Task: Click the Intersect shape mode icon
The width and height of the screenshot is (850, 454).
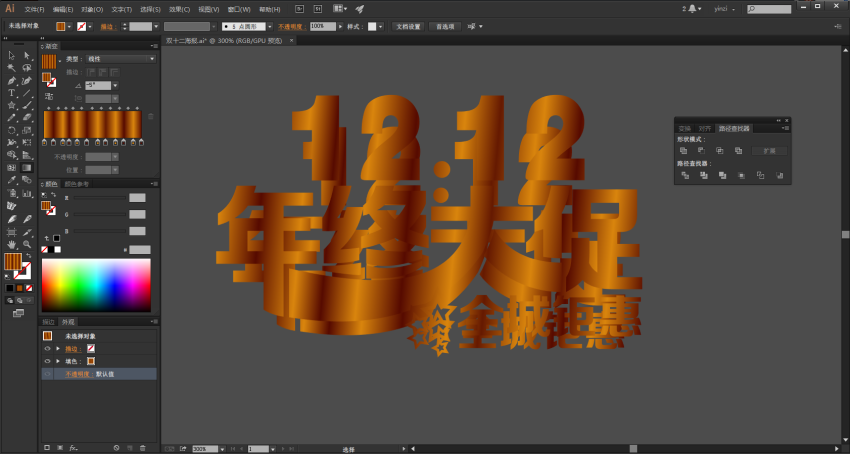Action: tap(720, 151)
